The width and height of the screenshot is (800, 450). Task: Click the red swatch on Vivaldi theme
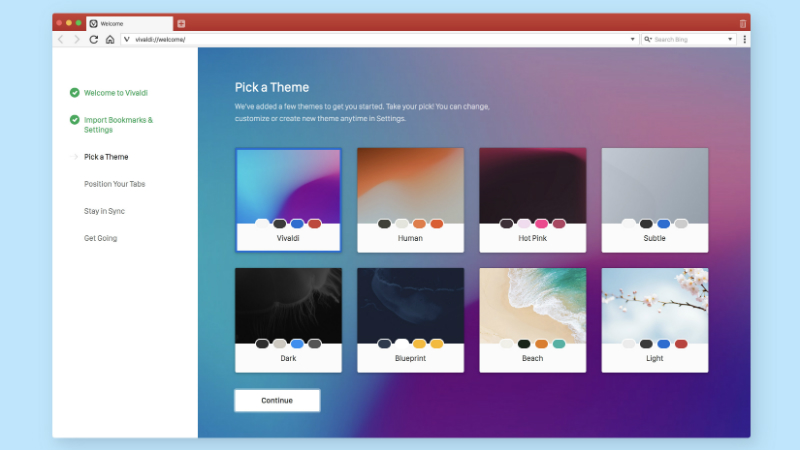click(315, 223)
